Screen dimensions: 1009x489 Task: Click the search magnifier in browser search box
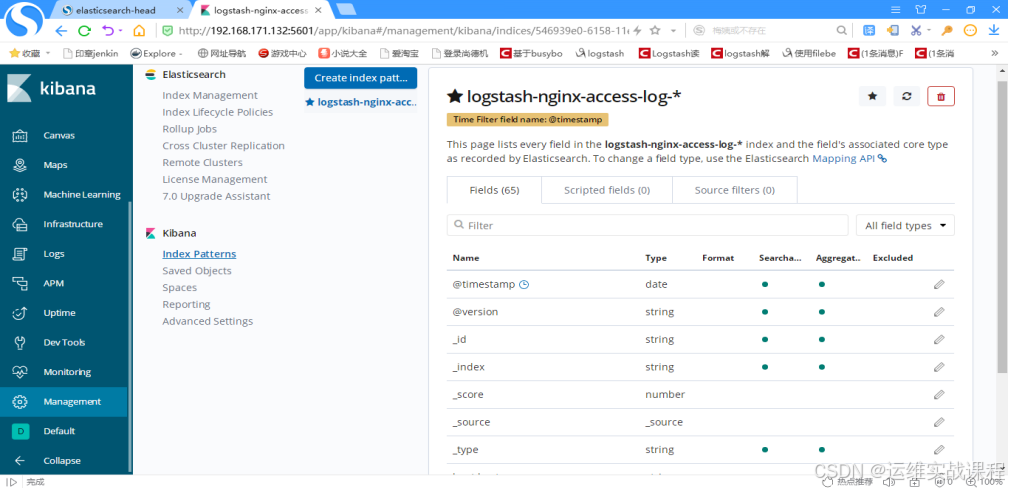[x=841, y=30]
